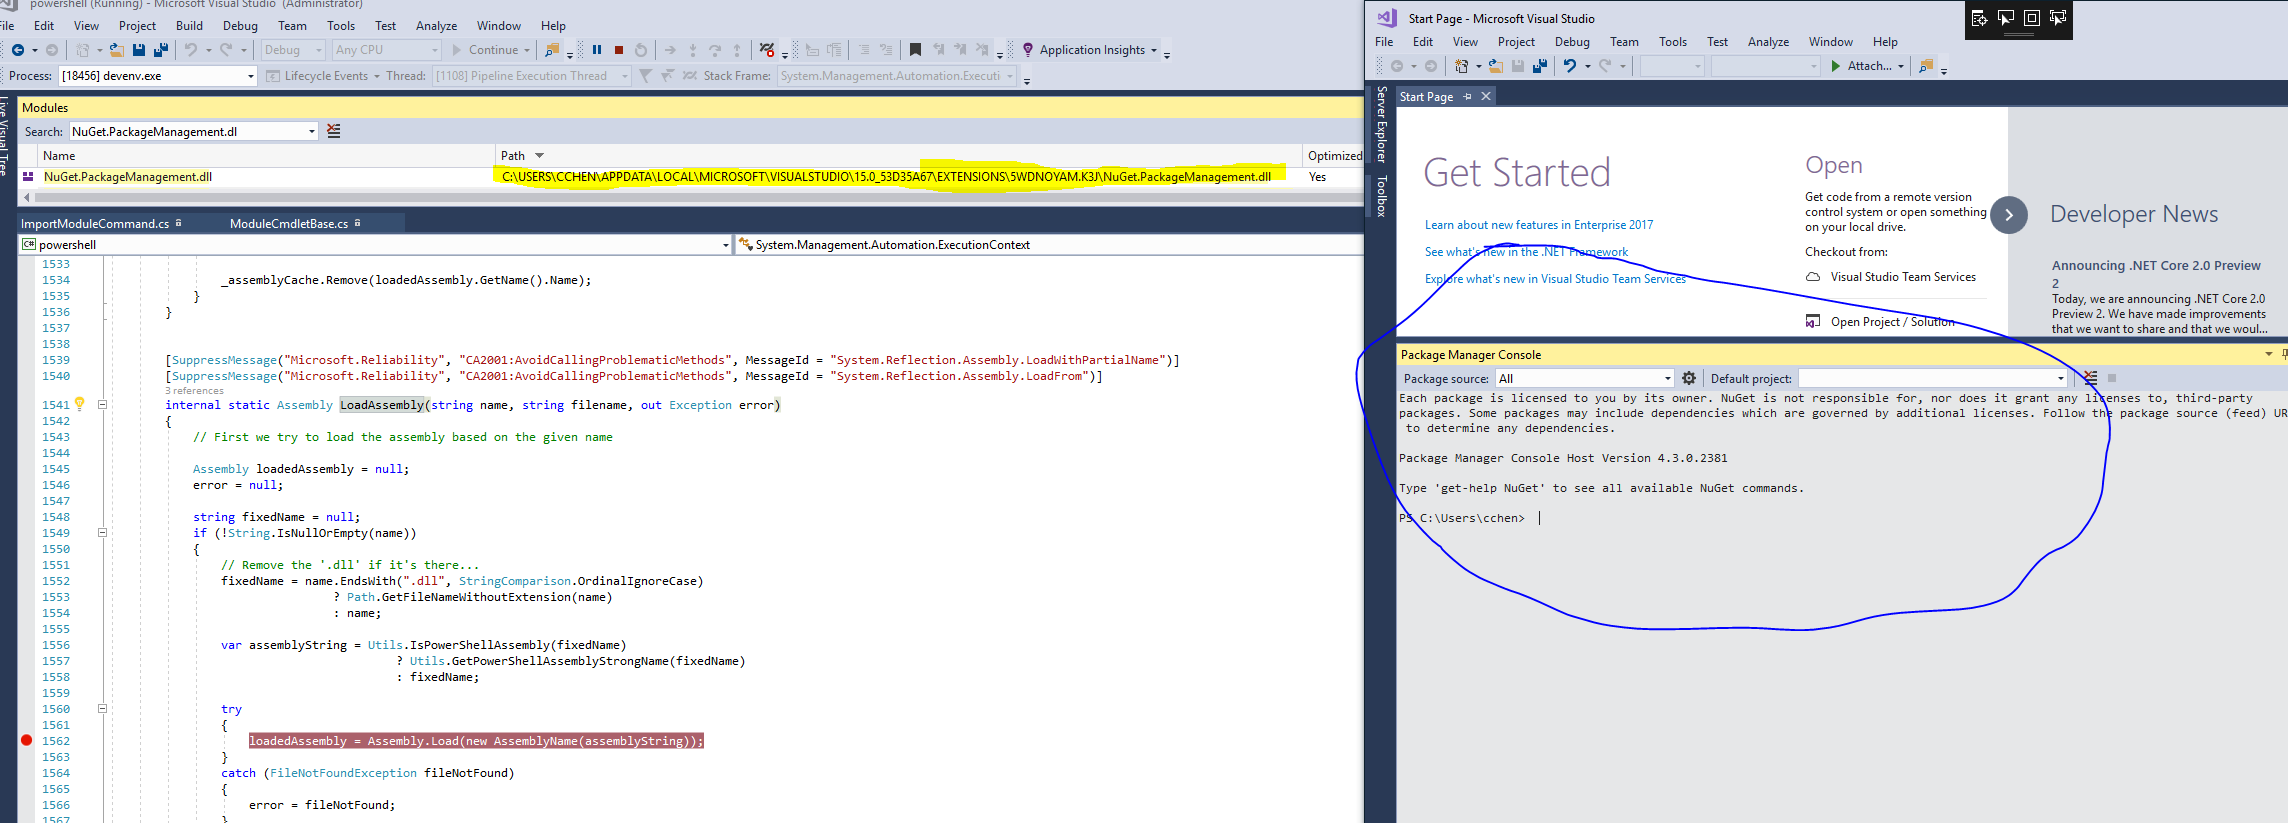The image size is (2288, 823).
Task: Click Step Out icon in debug toolbar
Action: pos(737,50)
